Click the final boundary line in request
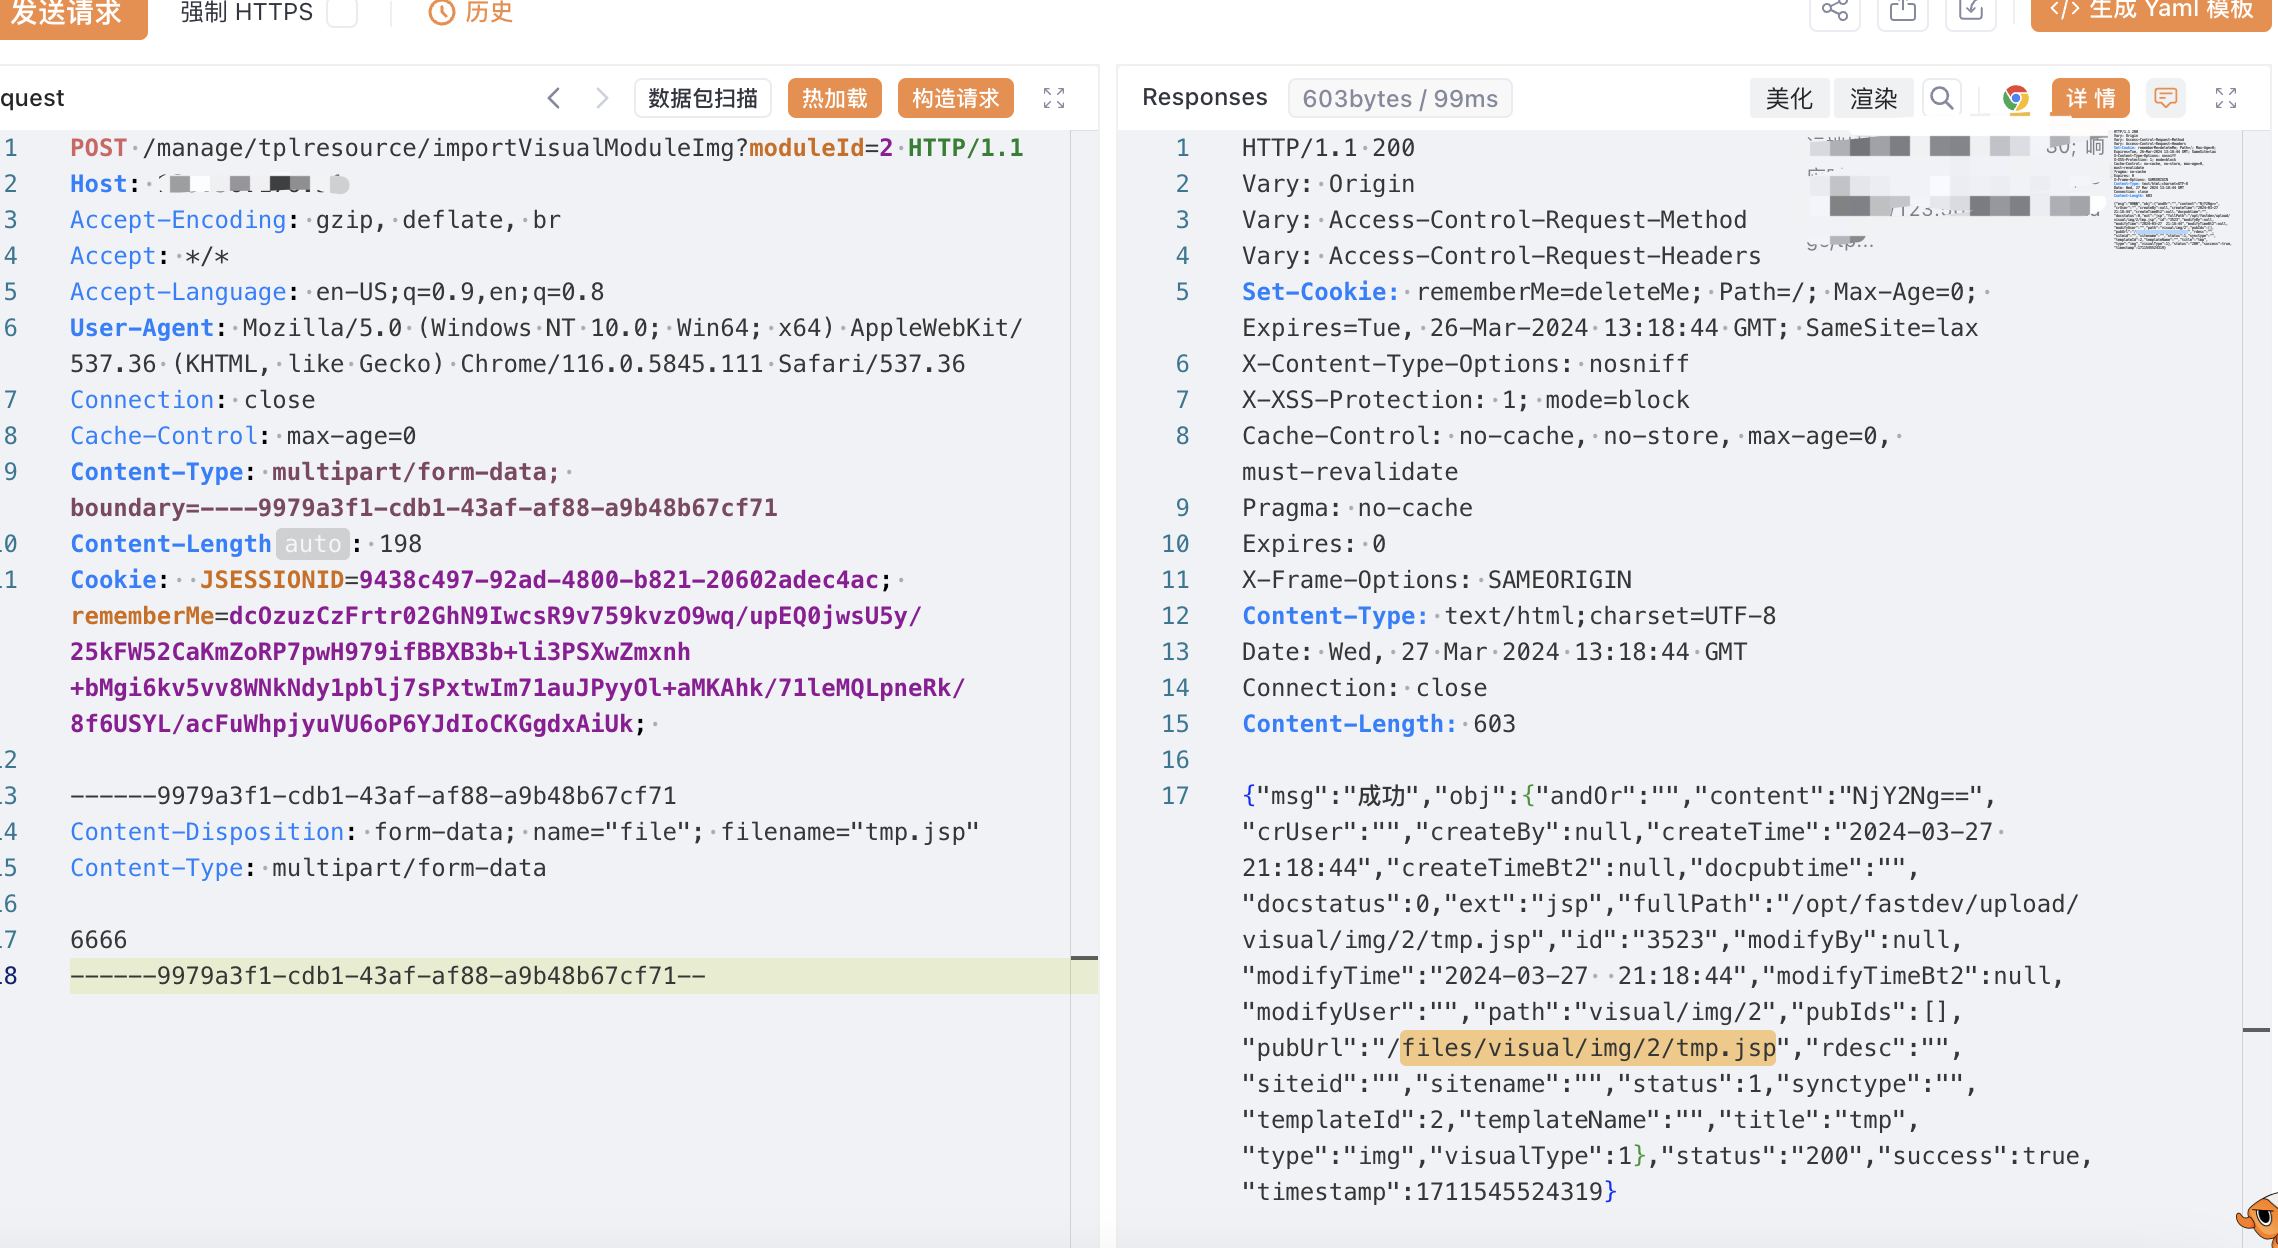 coord(388,976)
